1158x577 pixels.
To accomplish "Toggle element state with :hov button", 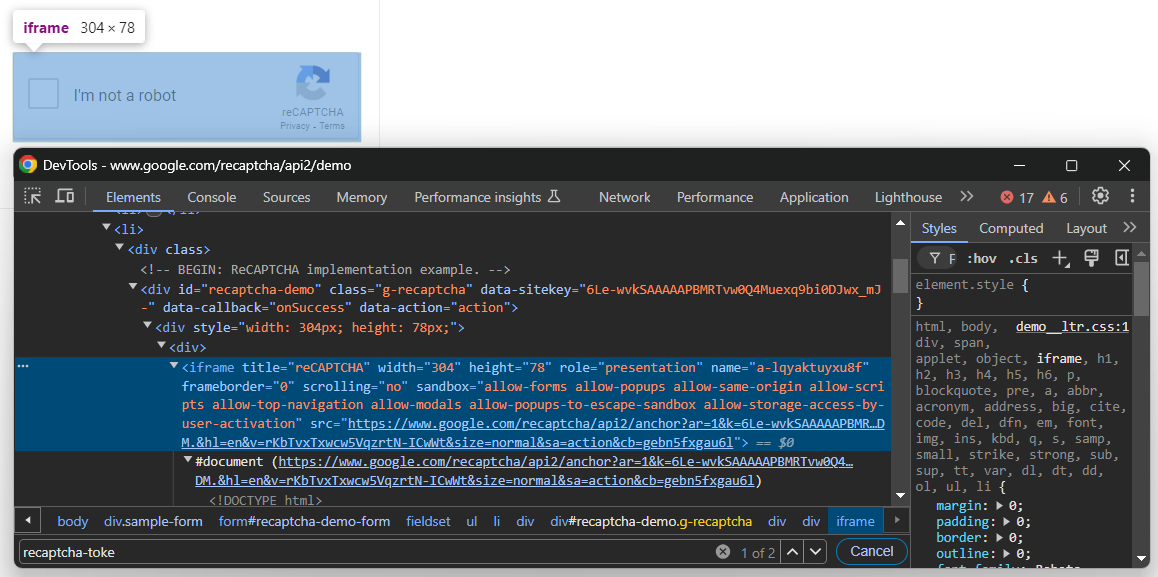I will [981, 258].
